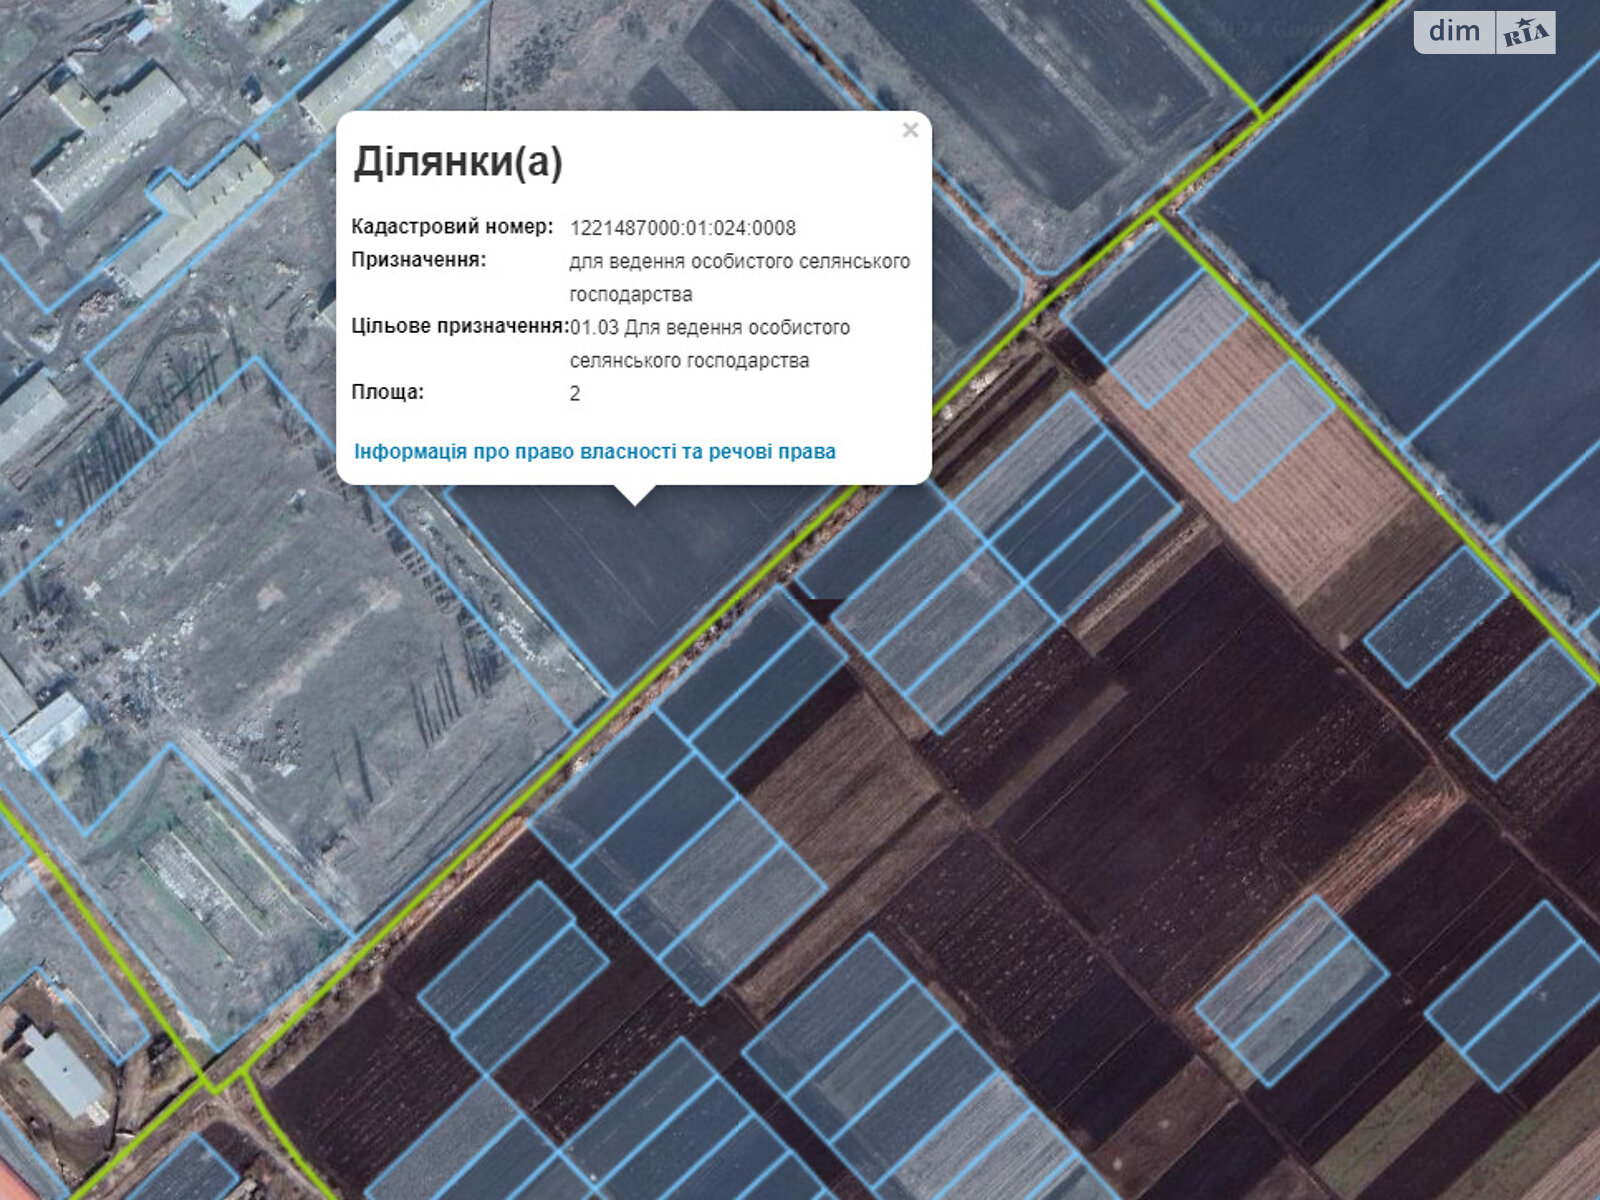Close the Ділянки(а) popup
This screenshot has height=1200, width=1600.
tap(910, 130)
